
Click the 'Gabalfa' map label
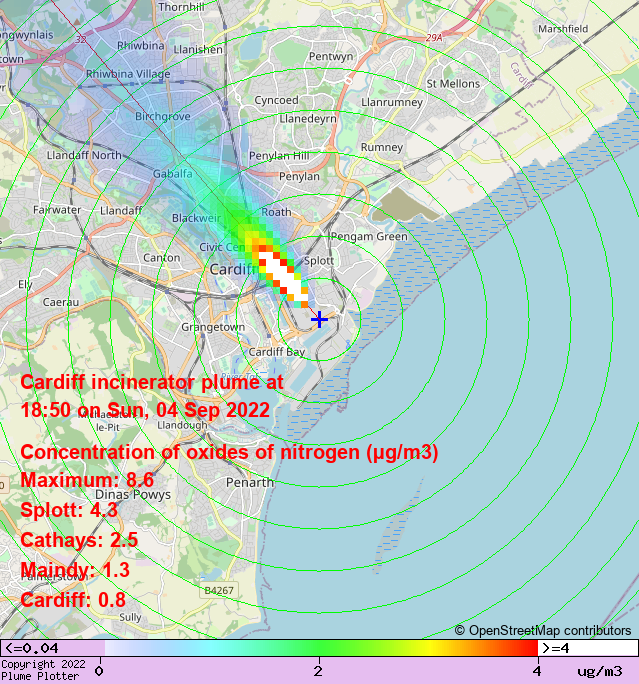[x=173, y=174]
